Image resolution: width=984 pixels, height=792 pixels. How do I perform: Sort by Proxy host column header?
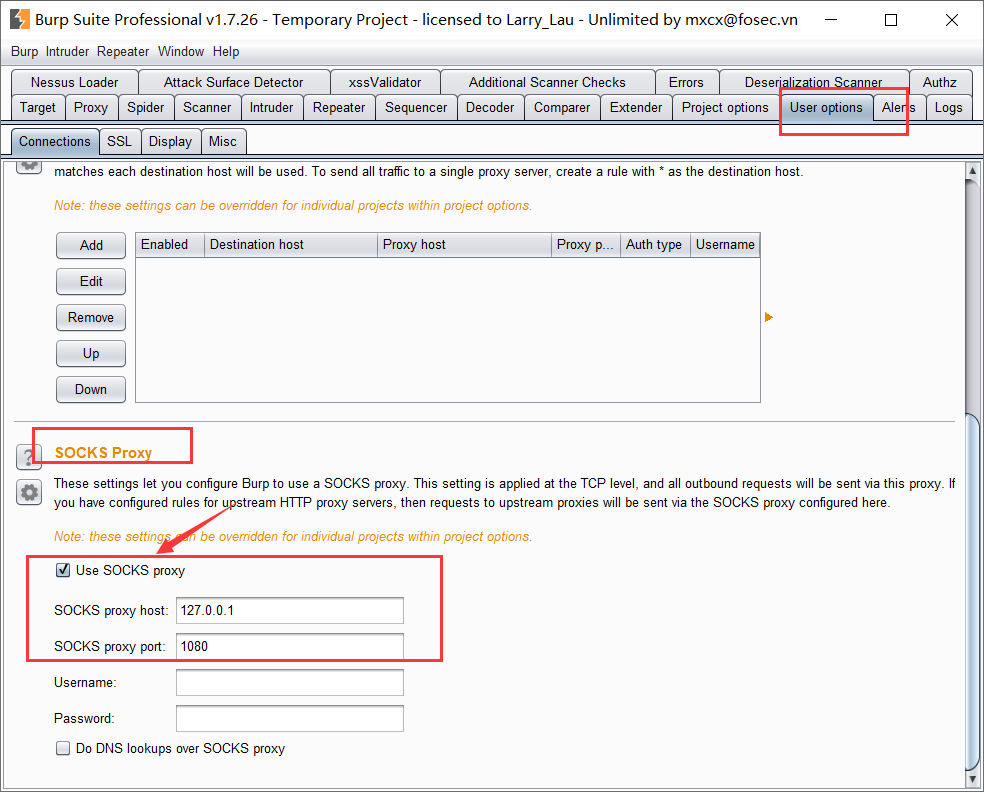pos(464,245)
